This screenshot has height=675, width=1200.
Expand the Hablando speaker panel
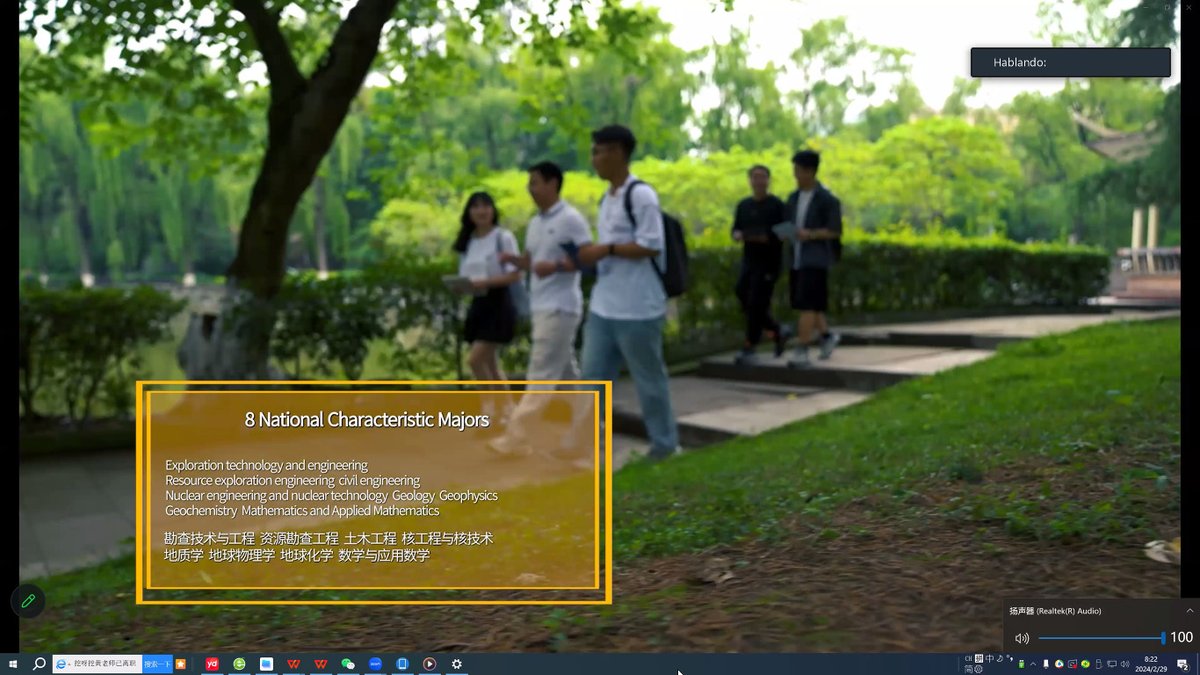1070,62
